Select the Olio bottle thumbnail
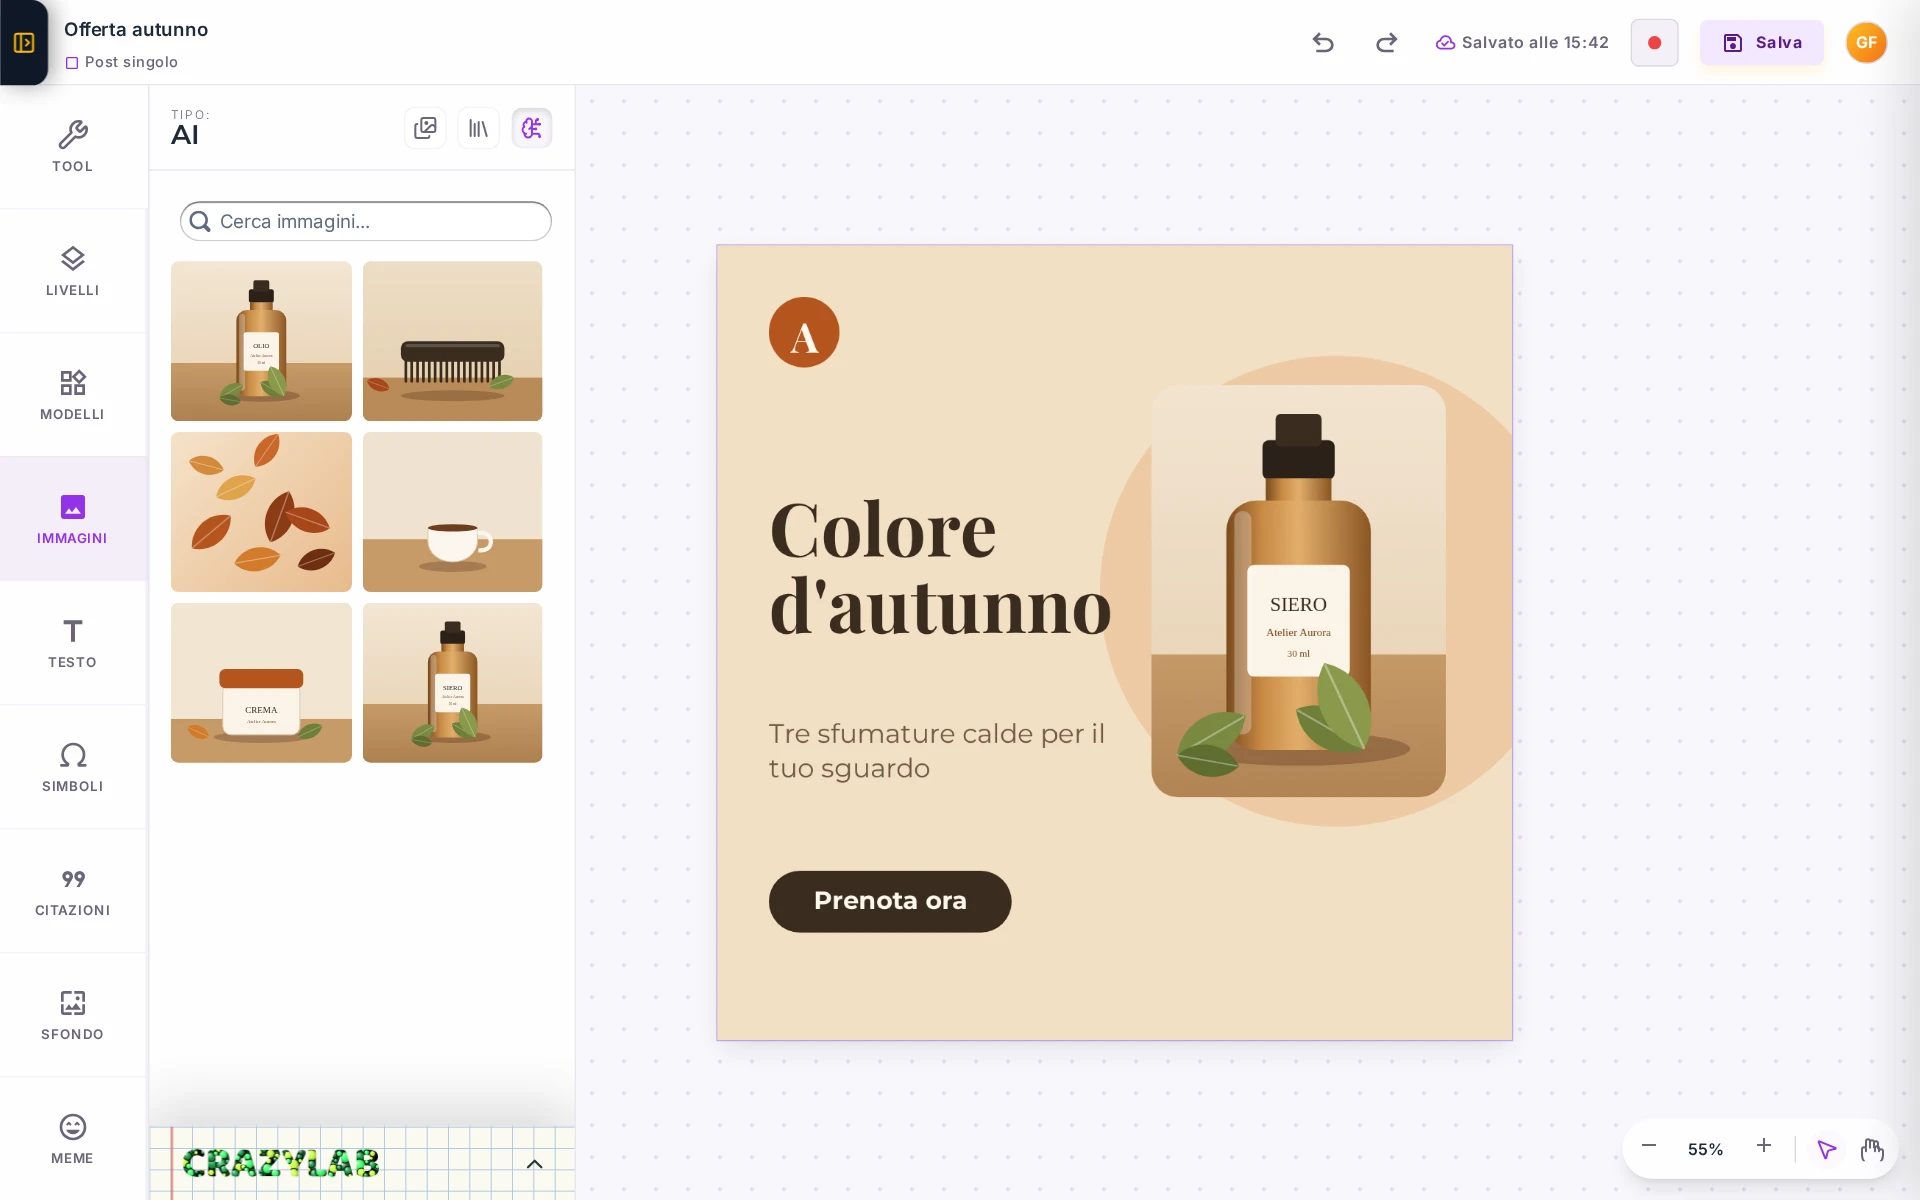Viewport: 1920px width, 1200px height. pyautogui.click(x=261, y=341)
